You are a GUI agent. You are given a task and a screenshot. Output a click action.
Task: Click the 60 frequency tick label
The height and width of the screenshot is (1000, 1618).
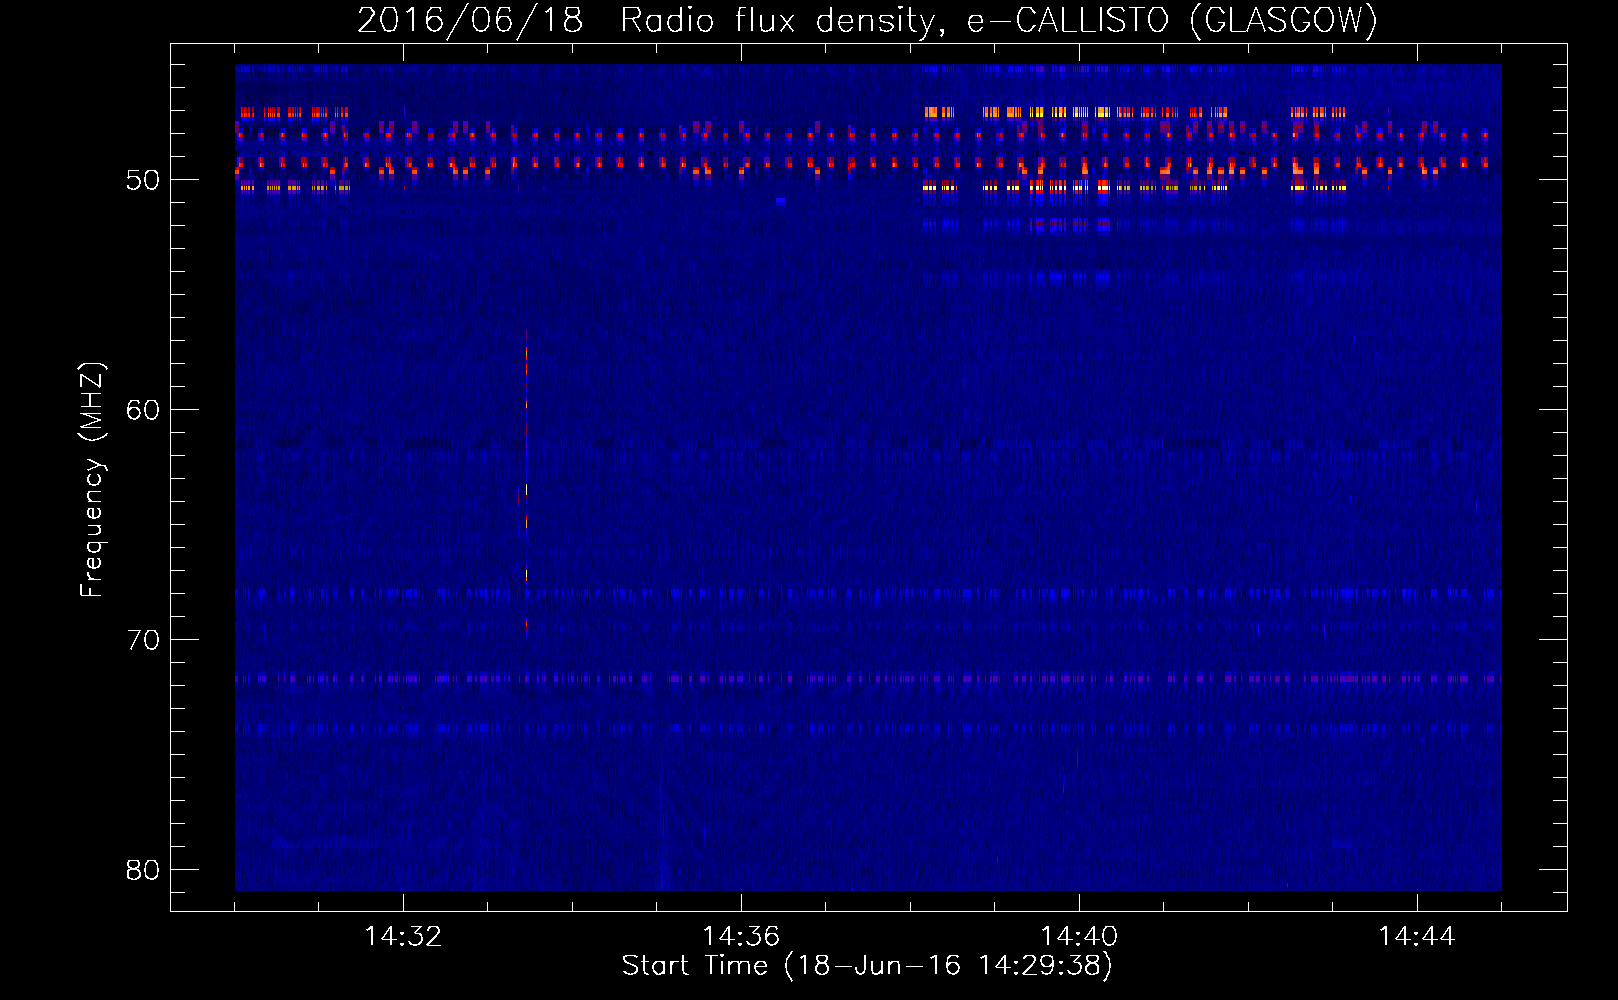(143, 410)
